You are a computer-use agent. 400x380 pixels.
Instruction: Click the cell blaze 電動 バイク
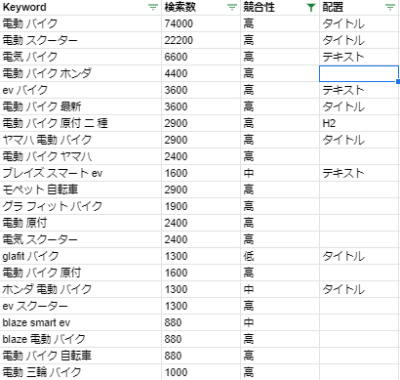click(x=81, y=339)
